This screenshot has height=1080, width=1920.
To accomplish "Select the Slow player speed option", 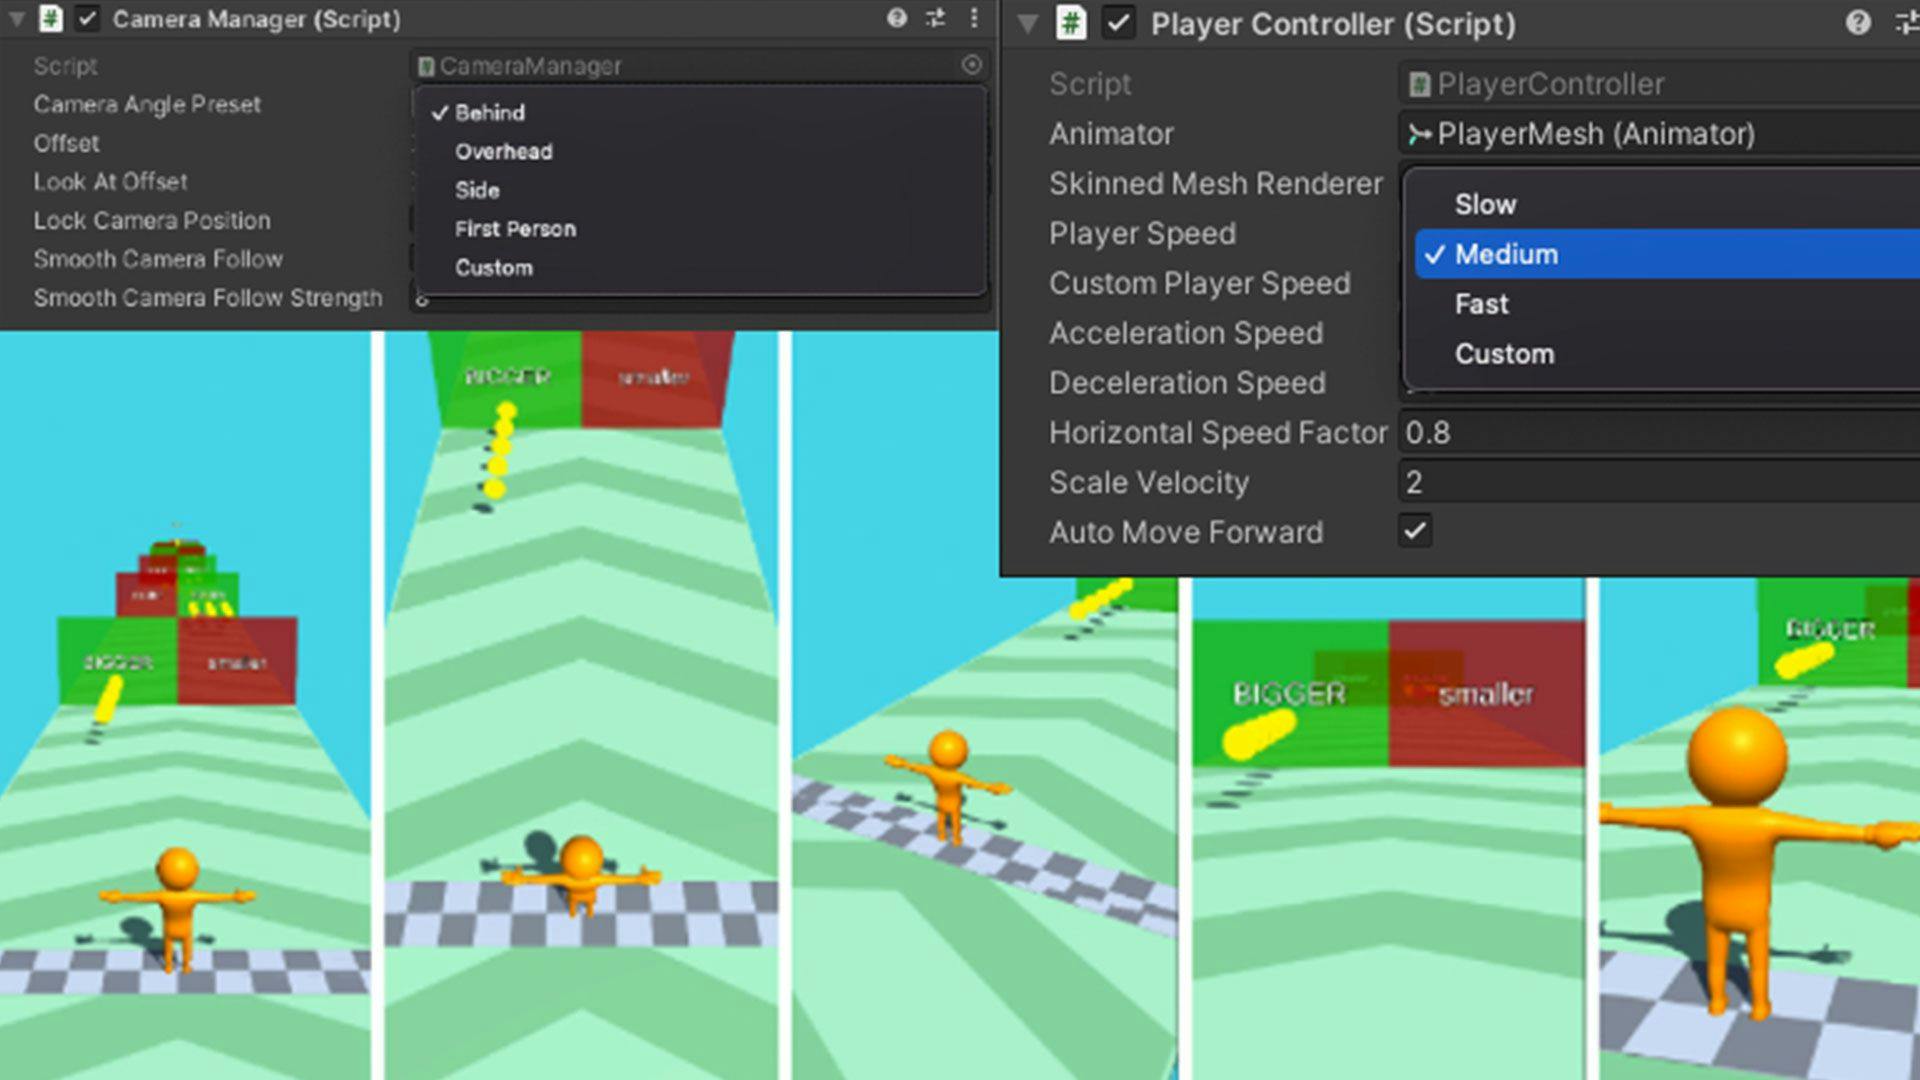I will pos(1485,203).
